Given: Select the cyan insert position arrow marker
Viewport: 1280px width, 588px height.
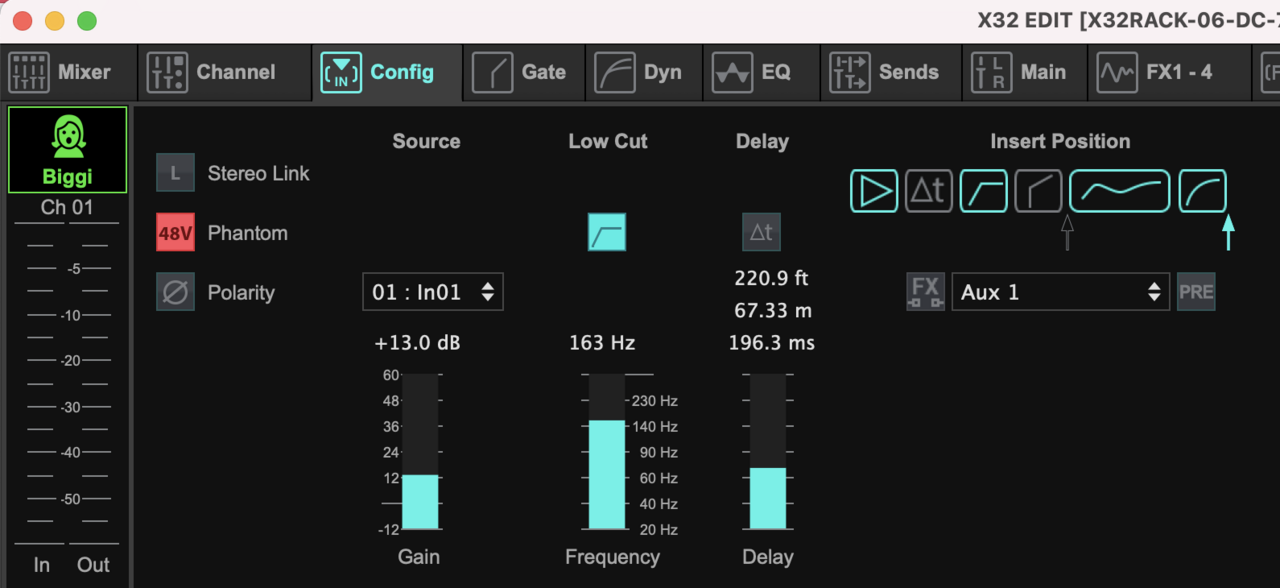Looking at the screenshot, I should pos(1228,232).
